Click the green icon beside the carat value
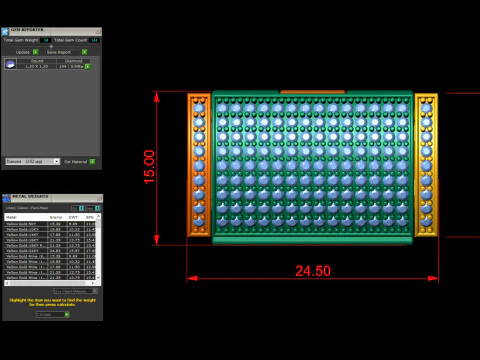 pos(88,66)
